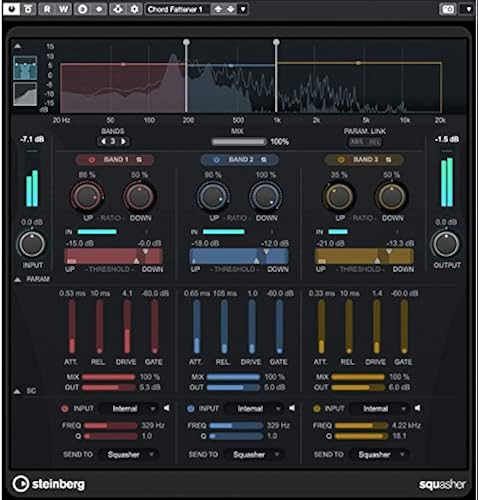Click Band 3 yellow threshold bar
The width and height of the screenshot is (478, 500).
click(364, 256)
